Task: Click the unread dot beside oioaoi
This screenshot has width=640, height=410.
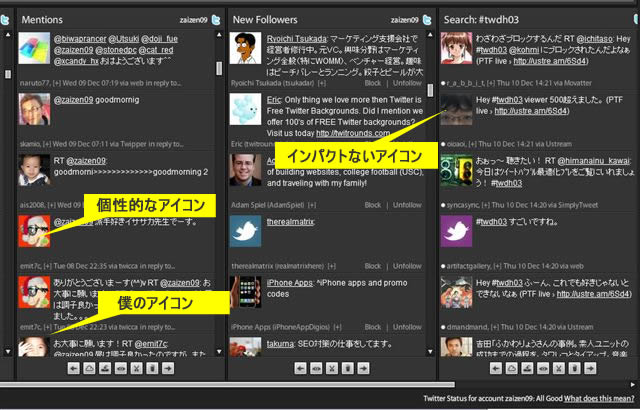Action: [x=443, y=144]
